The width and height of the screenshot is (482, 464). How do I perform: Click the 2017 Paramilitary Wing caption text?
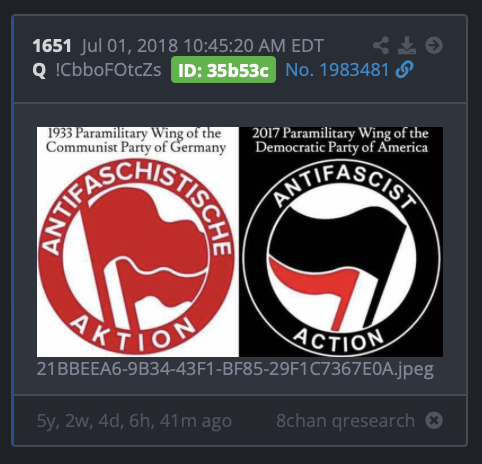point(341,140)
